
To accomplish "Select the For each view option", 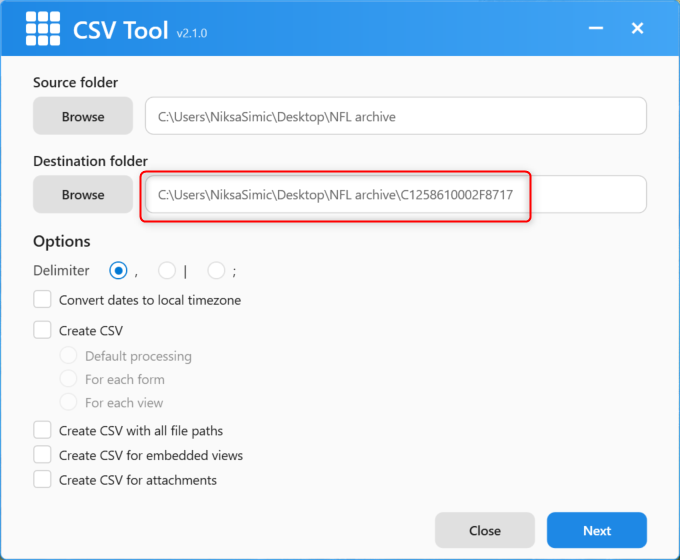I will pyautogui.click(x=69, y=402).
